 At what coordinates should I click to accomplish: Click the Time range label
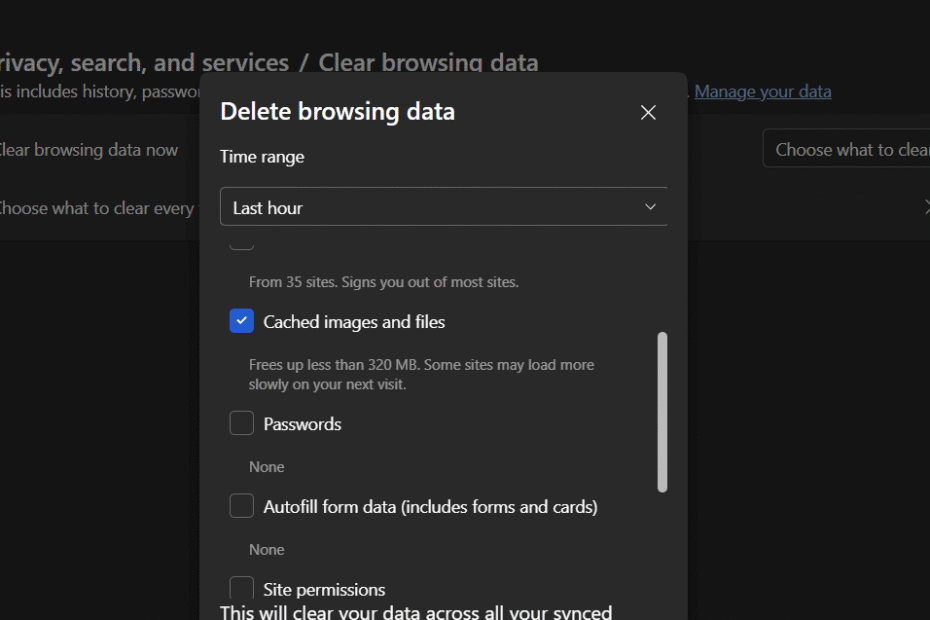tap(262, 156)
